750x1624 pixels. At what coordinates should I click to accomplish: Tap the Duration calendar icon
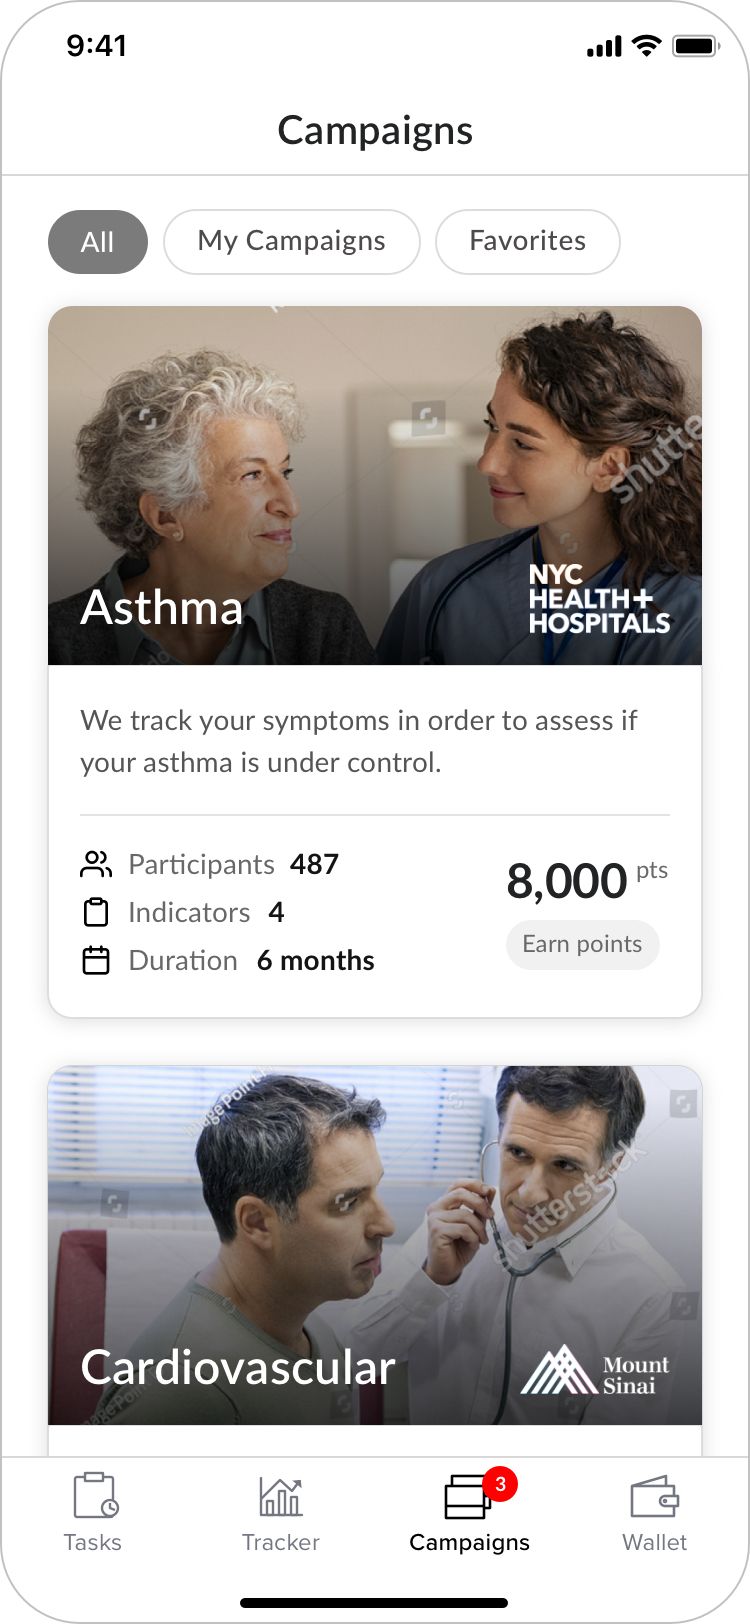pos(95,960)
